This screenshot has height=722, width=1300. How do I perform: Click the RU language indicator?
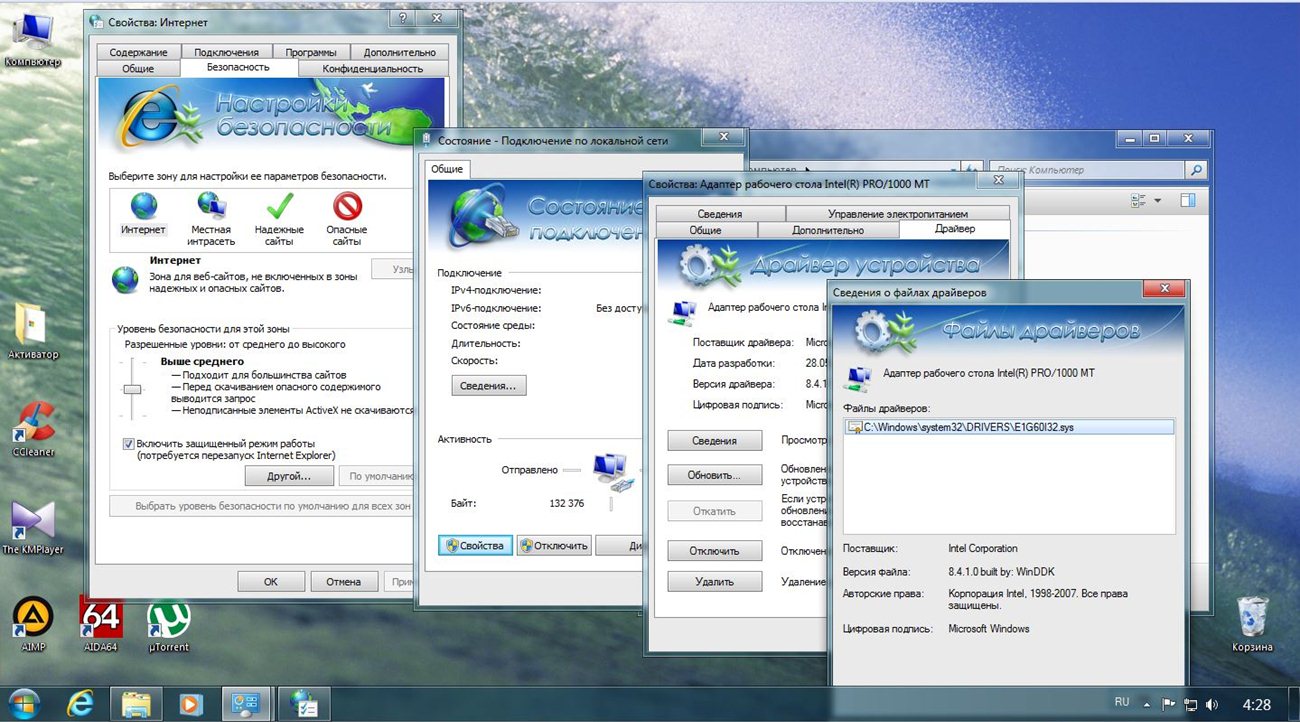pyautogui.click(x=1122, y=703)
